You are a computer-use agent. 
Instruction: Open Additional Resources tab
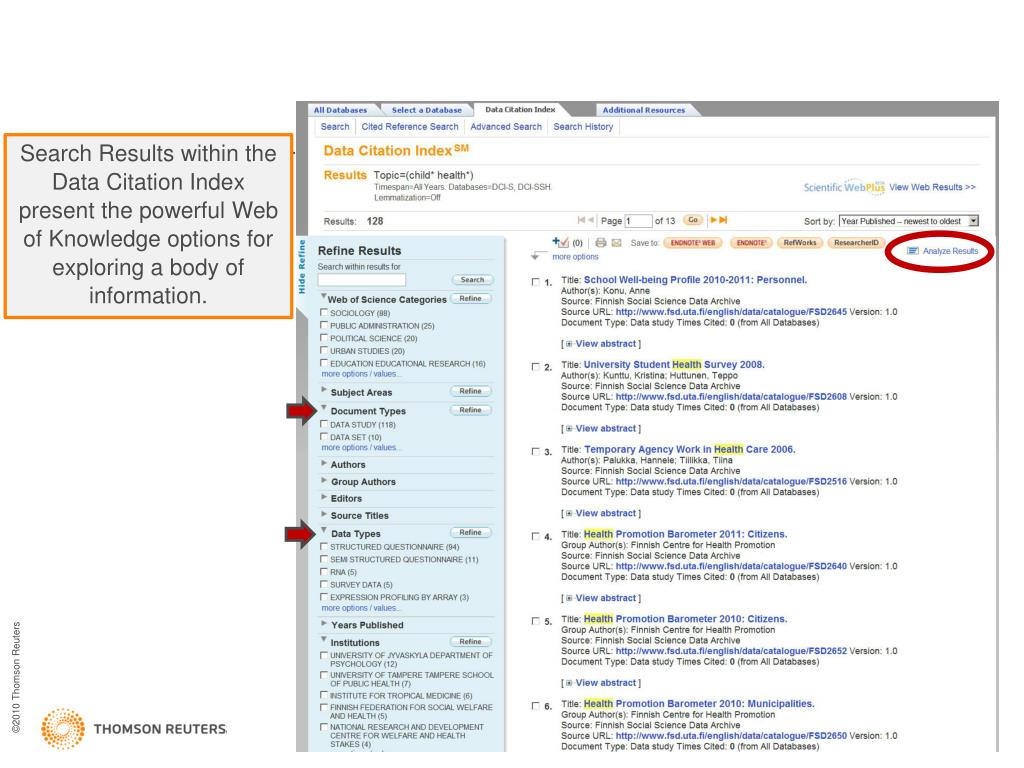click(644, 110)
